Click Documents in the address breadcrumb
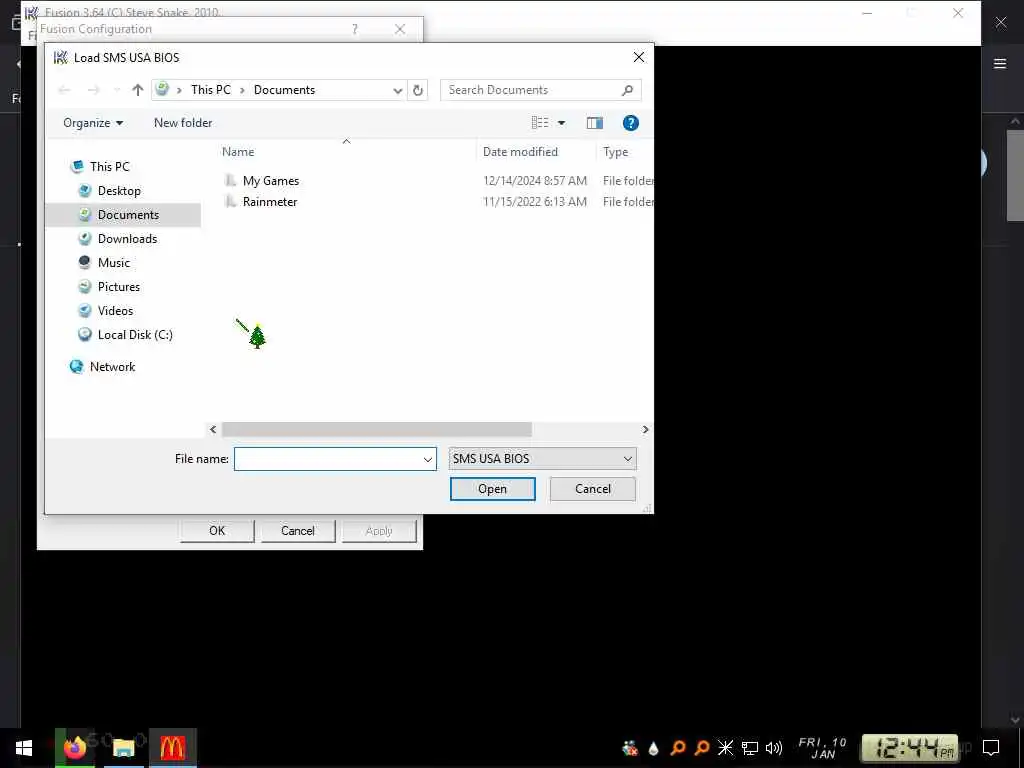 [x=284, y=90]
